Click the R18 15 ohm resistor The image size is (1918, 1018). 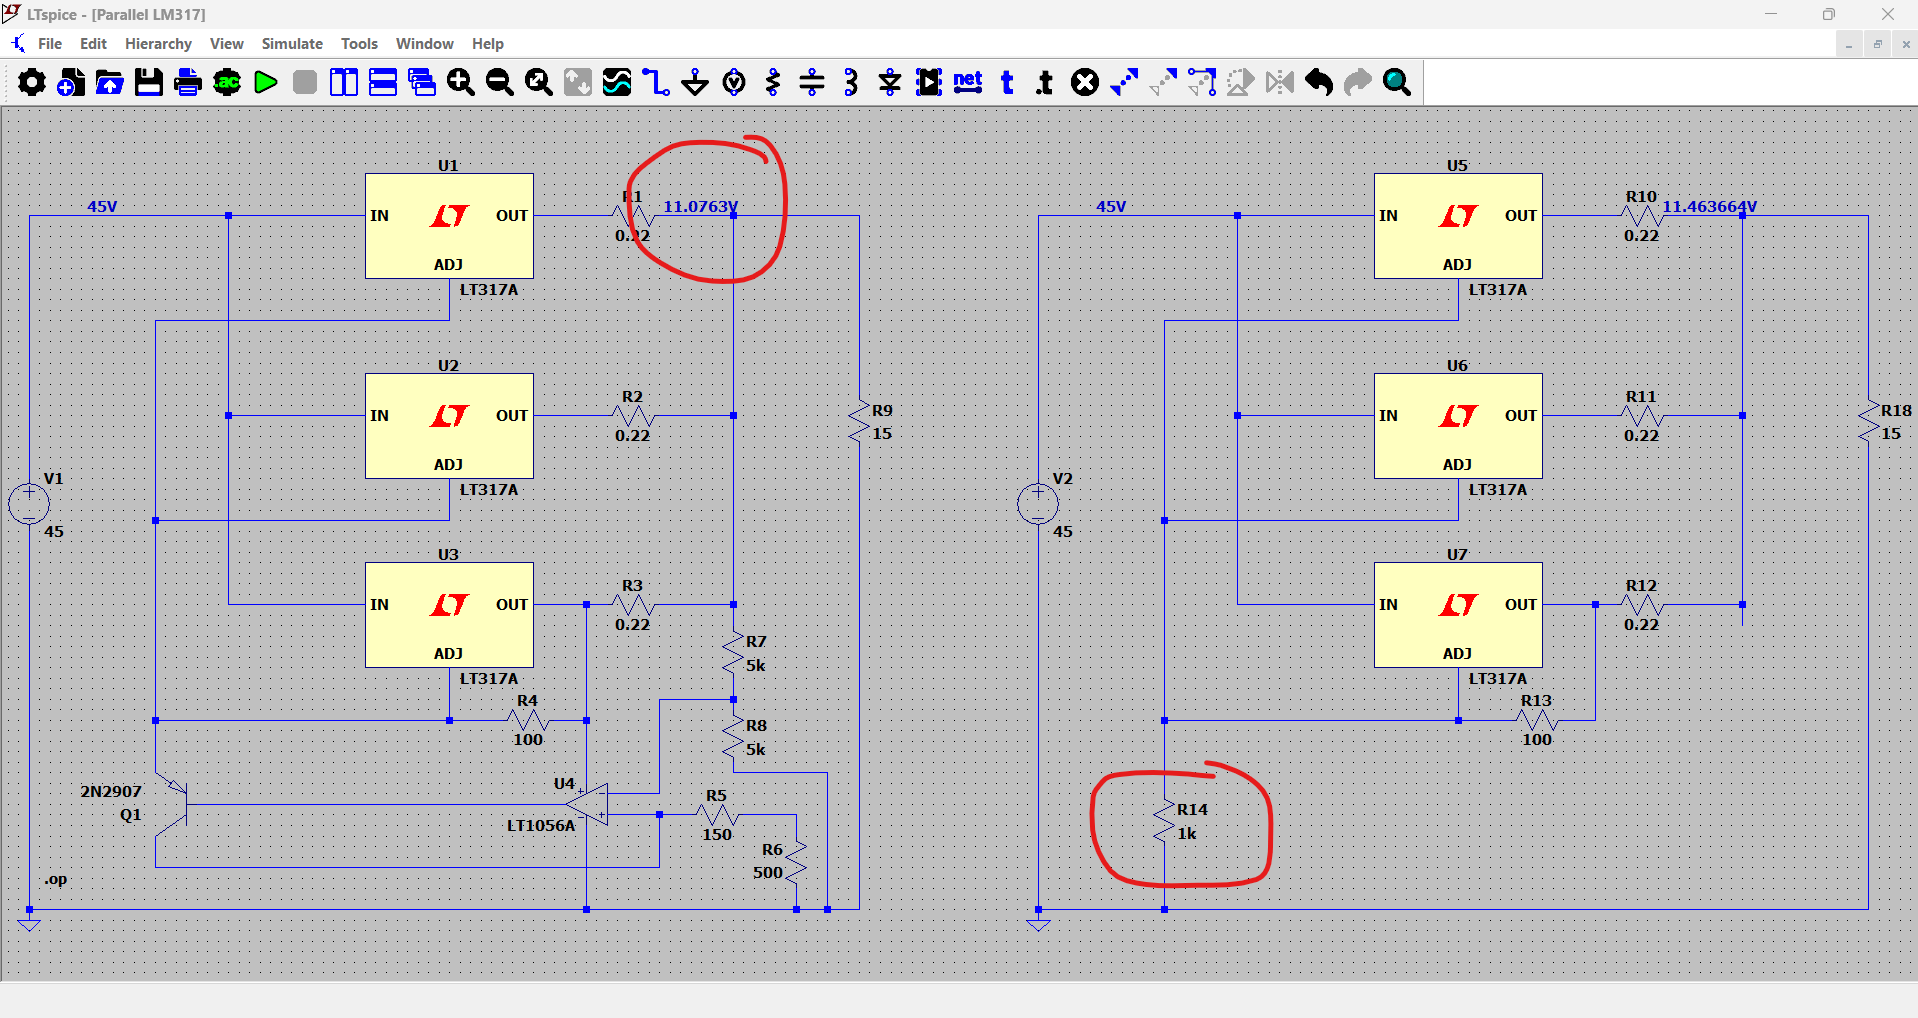coord(1868,422)
